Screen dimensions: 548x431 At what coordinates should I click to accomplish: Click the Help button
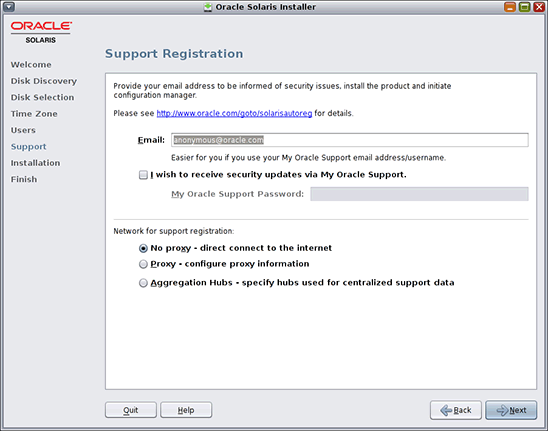(x=186, y=410)
